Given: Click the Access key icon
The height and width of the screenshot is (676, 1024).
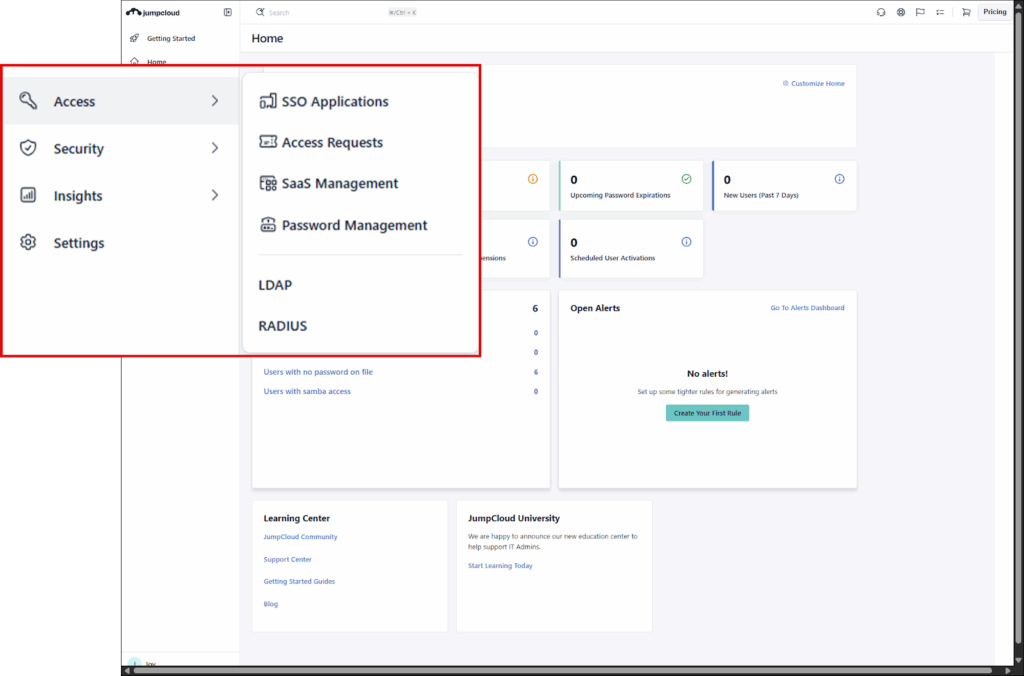Looking at the screenshot, I should pyautogui.click(x=28, y=101).
